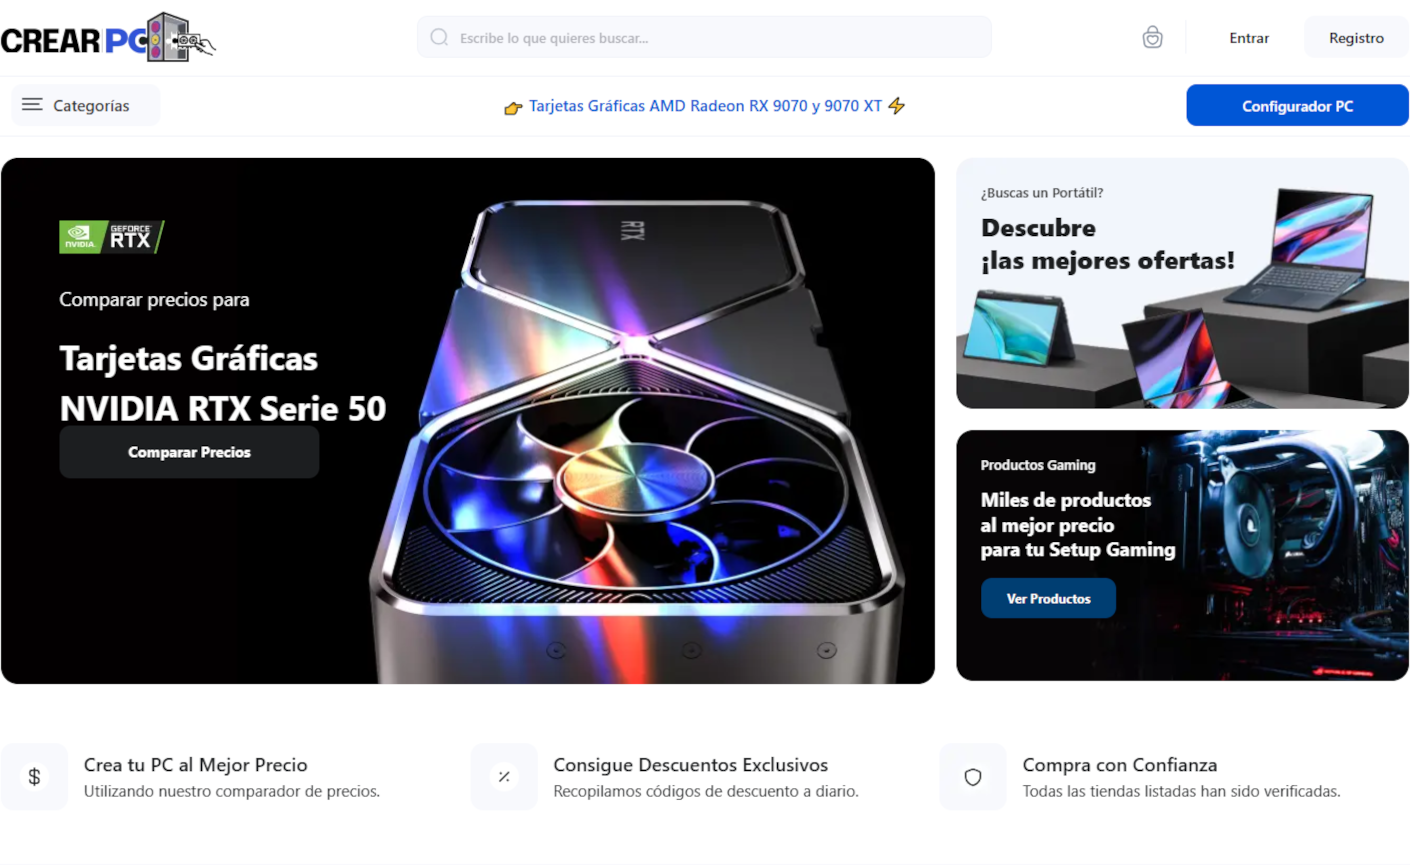
Task: Click the Registro button
Action: (x=1356, y=37)
